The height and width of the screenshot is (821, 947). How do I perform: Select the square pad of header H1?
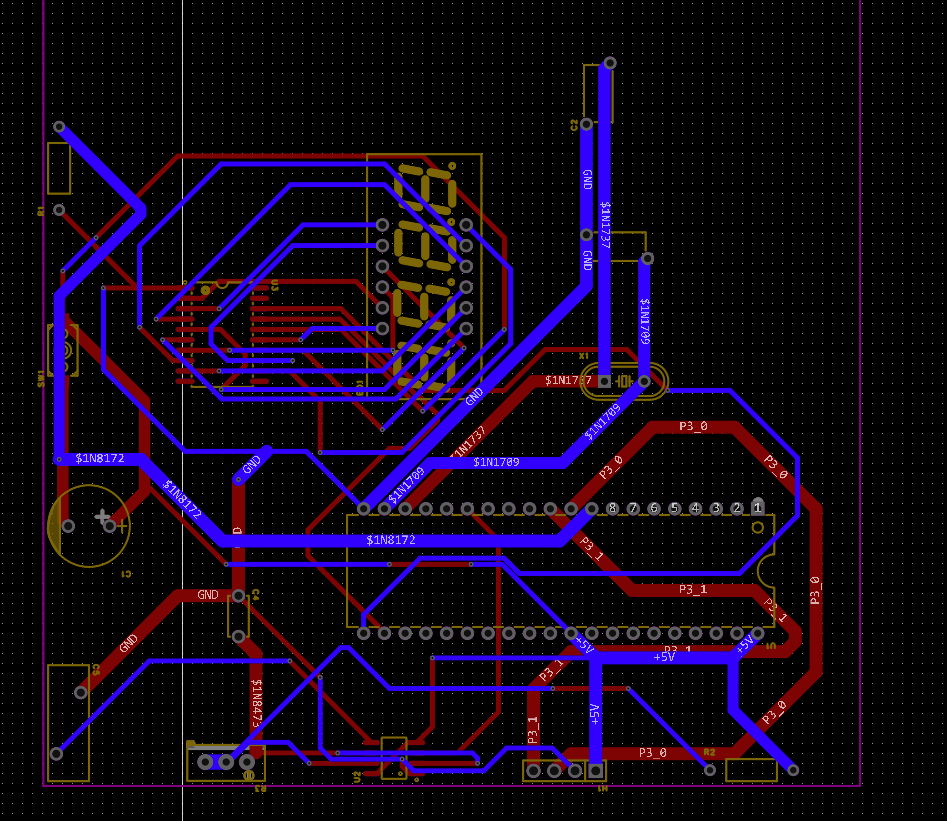click(595, 770)
